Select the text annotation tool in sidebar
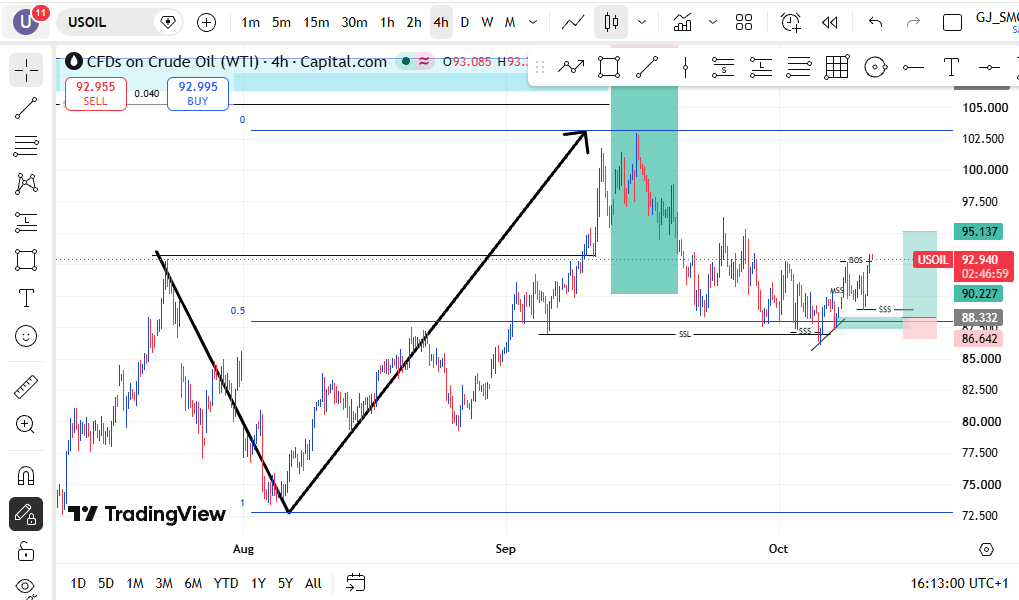The image size is (1019, 600). (26, 298)
